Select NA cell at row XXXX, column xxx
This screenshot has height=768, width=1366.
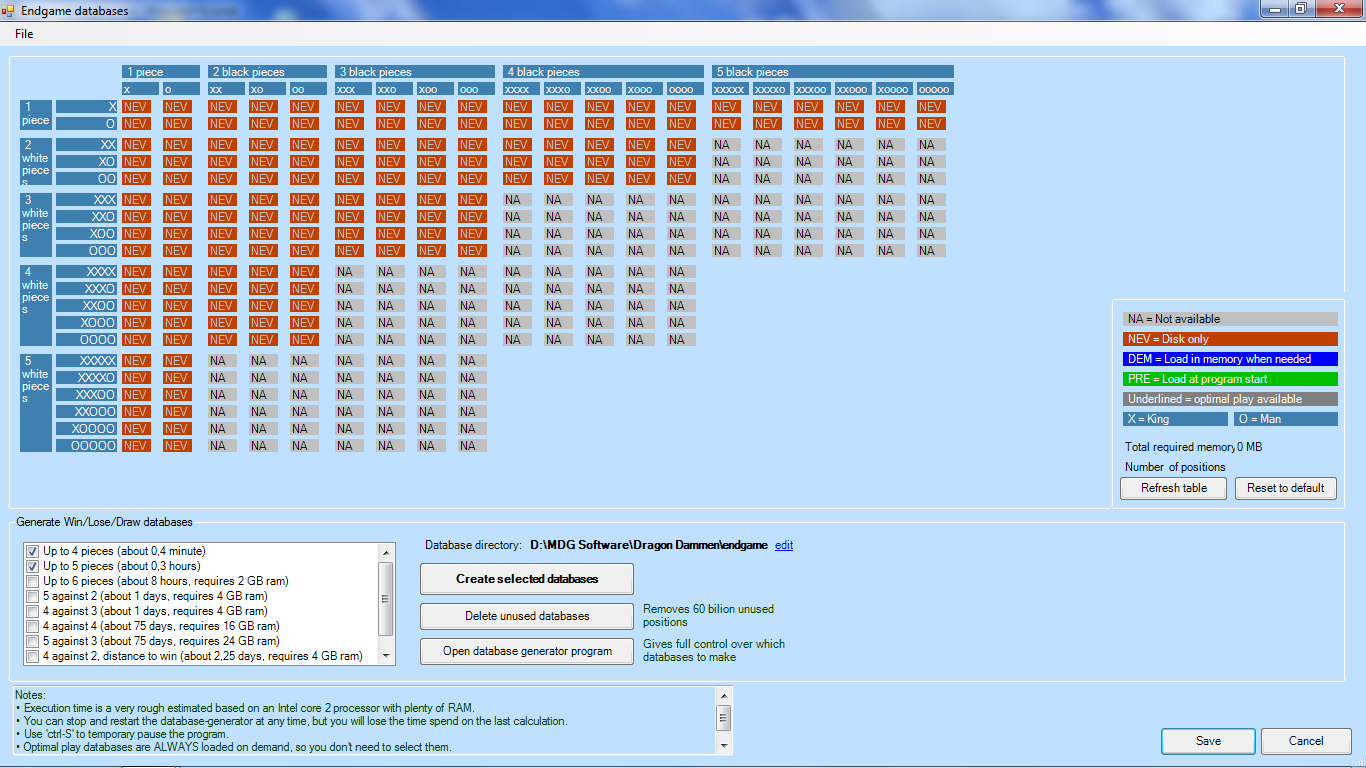[349, 271]
